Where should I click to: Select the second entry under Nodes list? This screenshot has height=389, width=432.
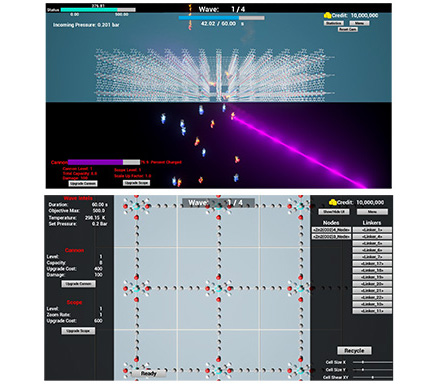coord(331,236)
